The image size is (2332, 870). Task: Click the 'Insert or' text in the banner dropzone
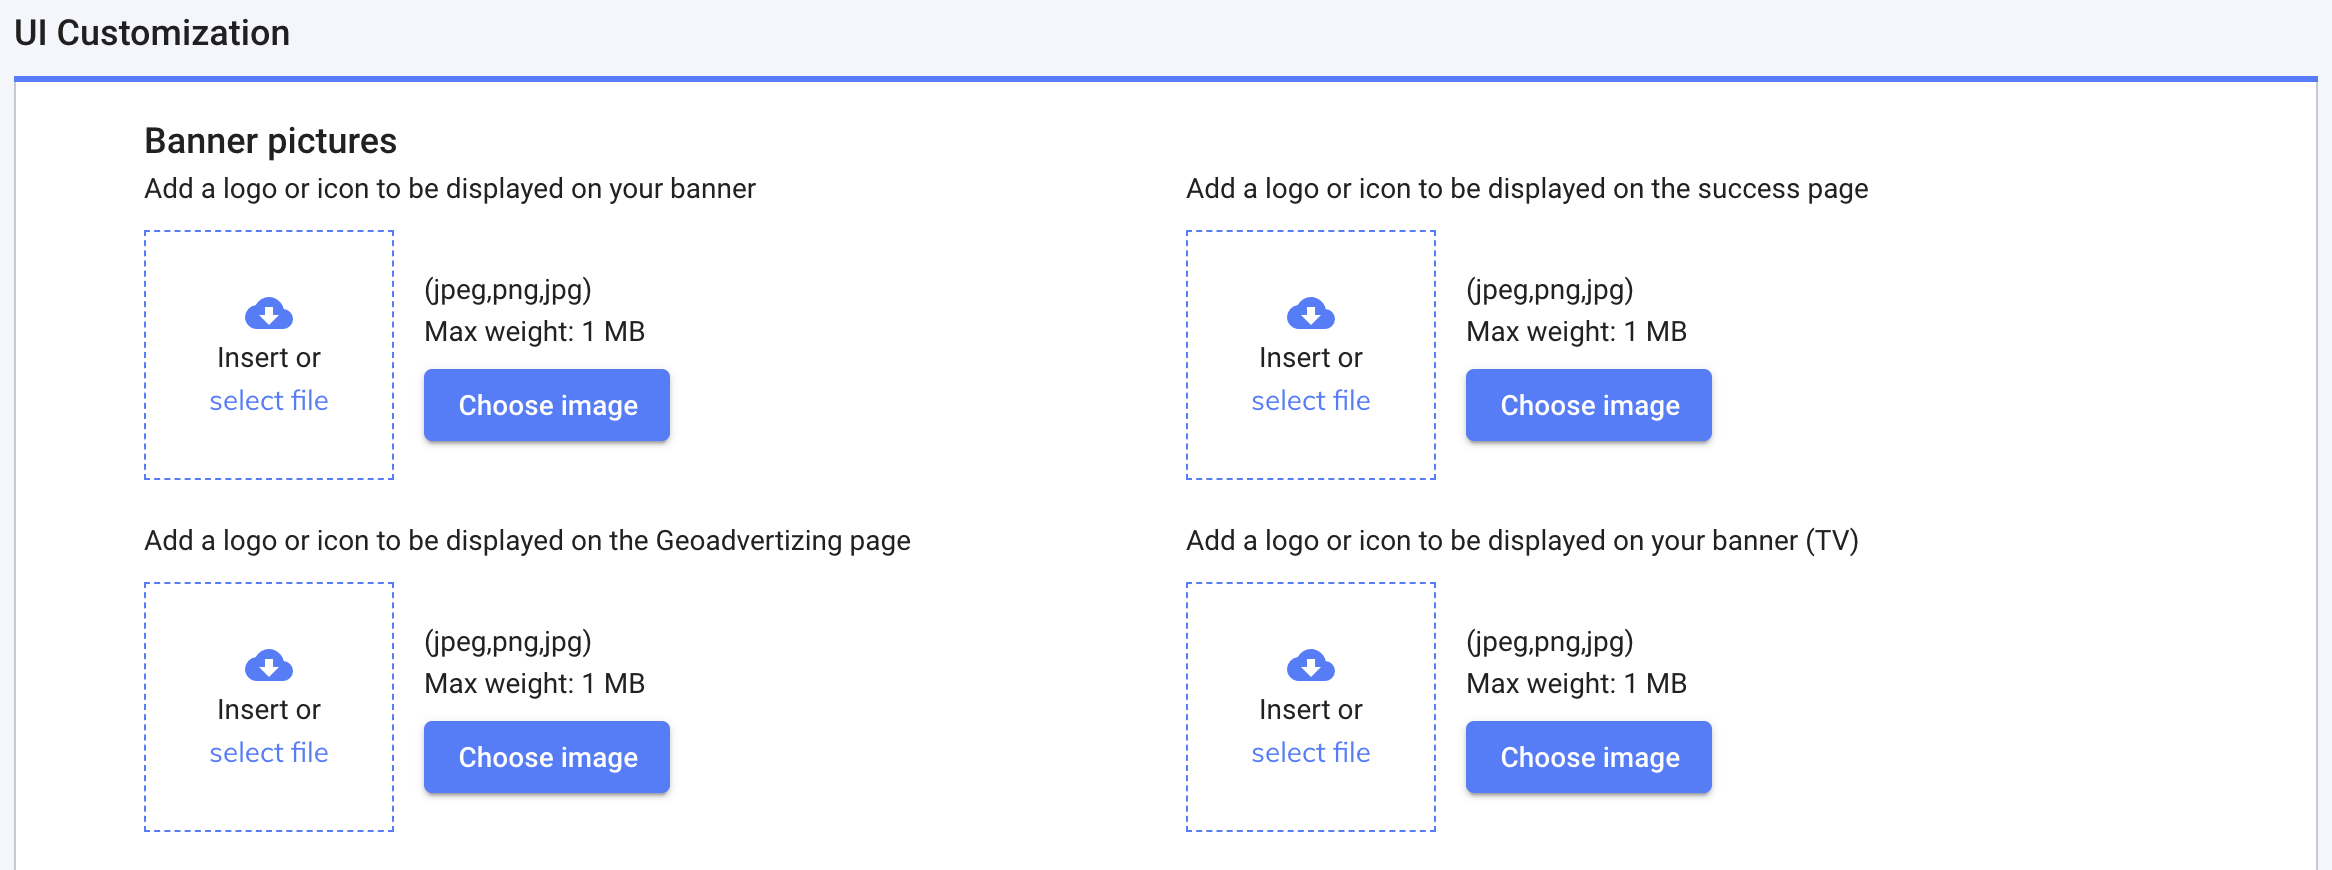(x=268, y=357)
